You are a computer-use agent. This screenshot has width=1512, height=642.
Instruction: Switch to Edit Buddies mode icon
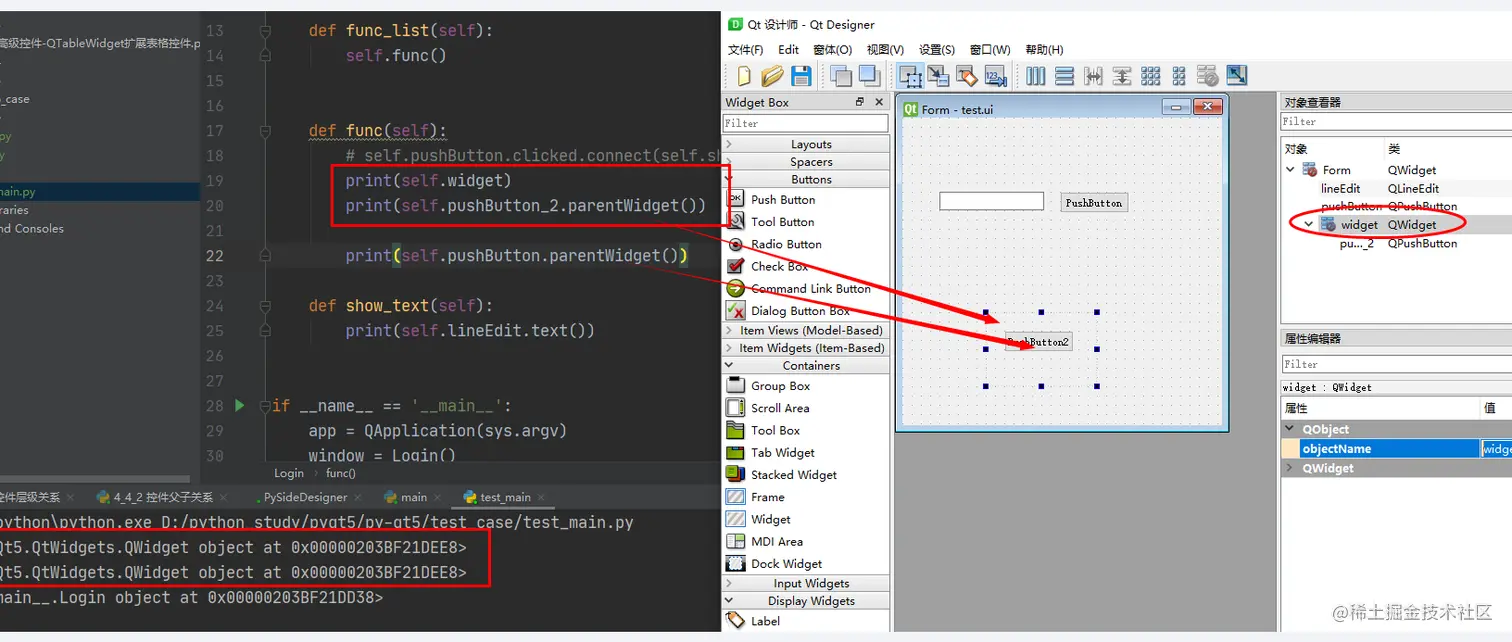pos(966,76)
